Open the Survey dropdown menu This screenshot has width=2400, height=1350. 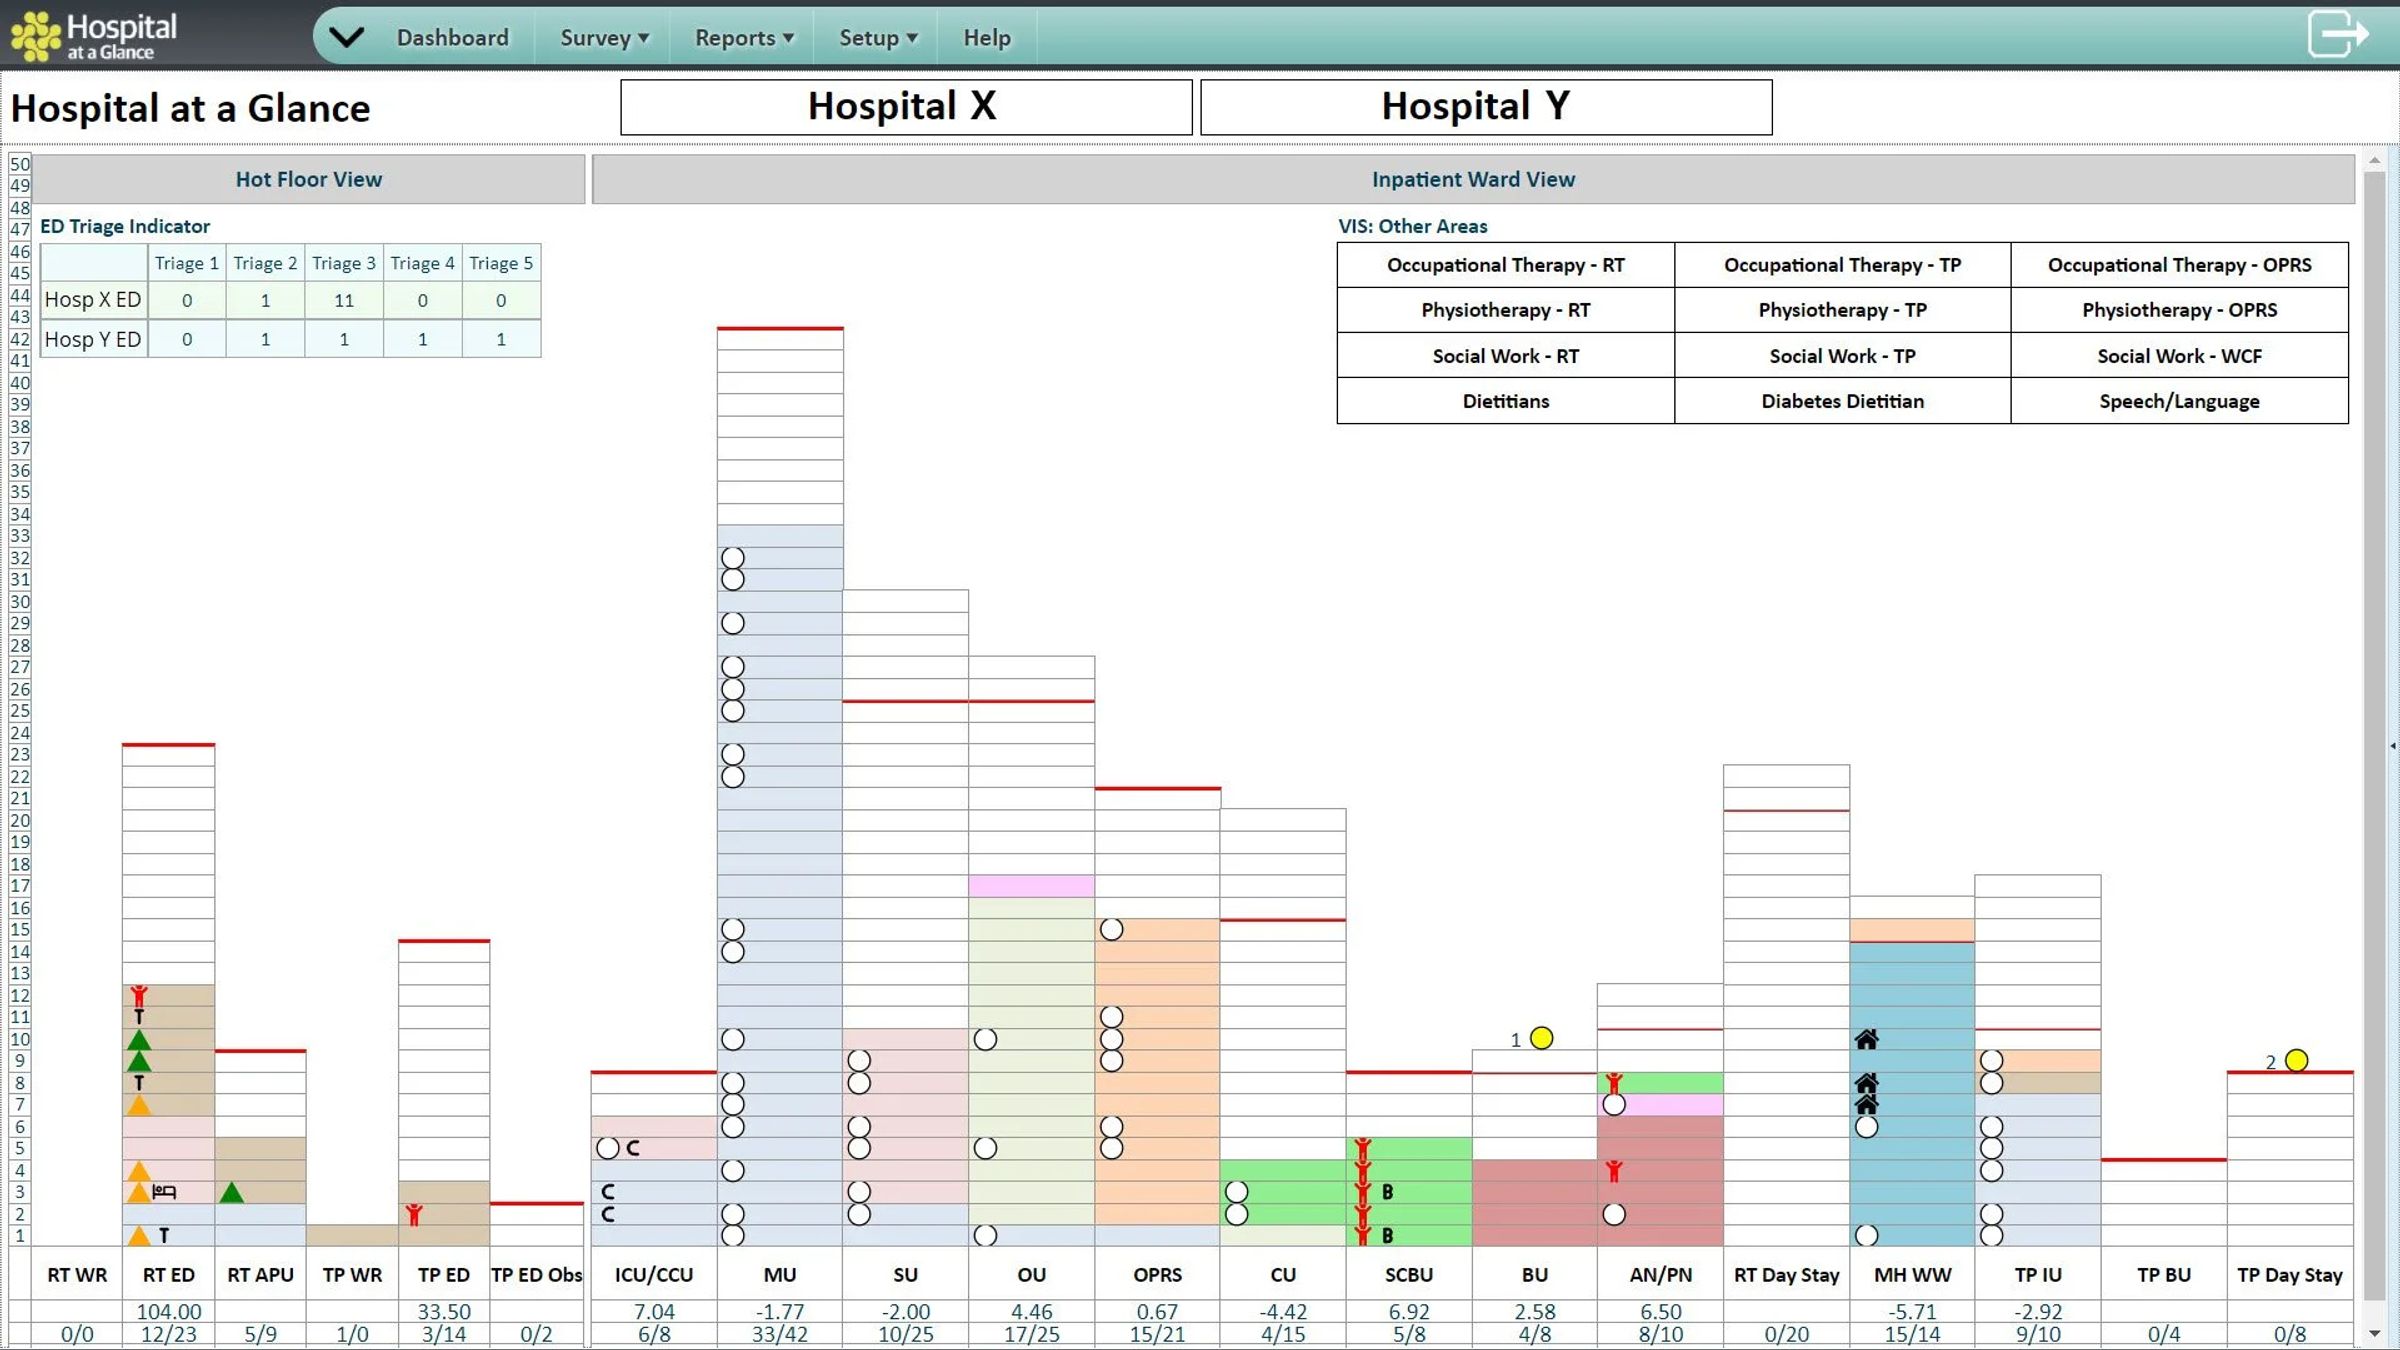[x=604, y=38]
